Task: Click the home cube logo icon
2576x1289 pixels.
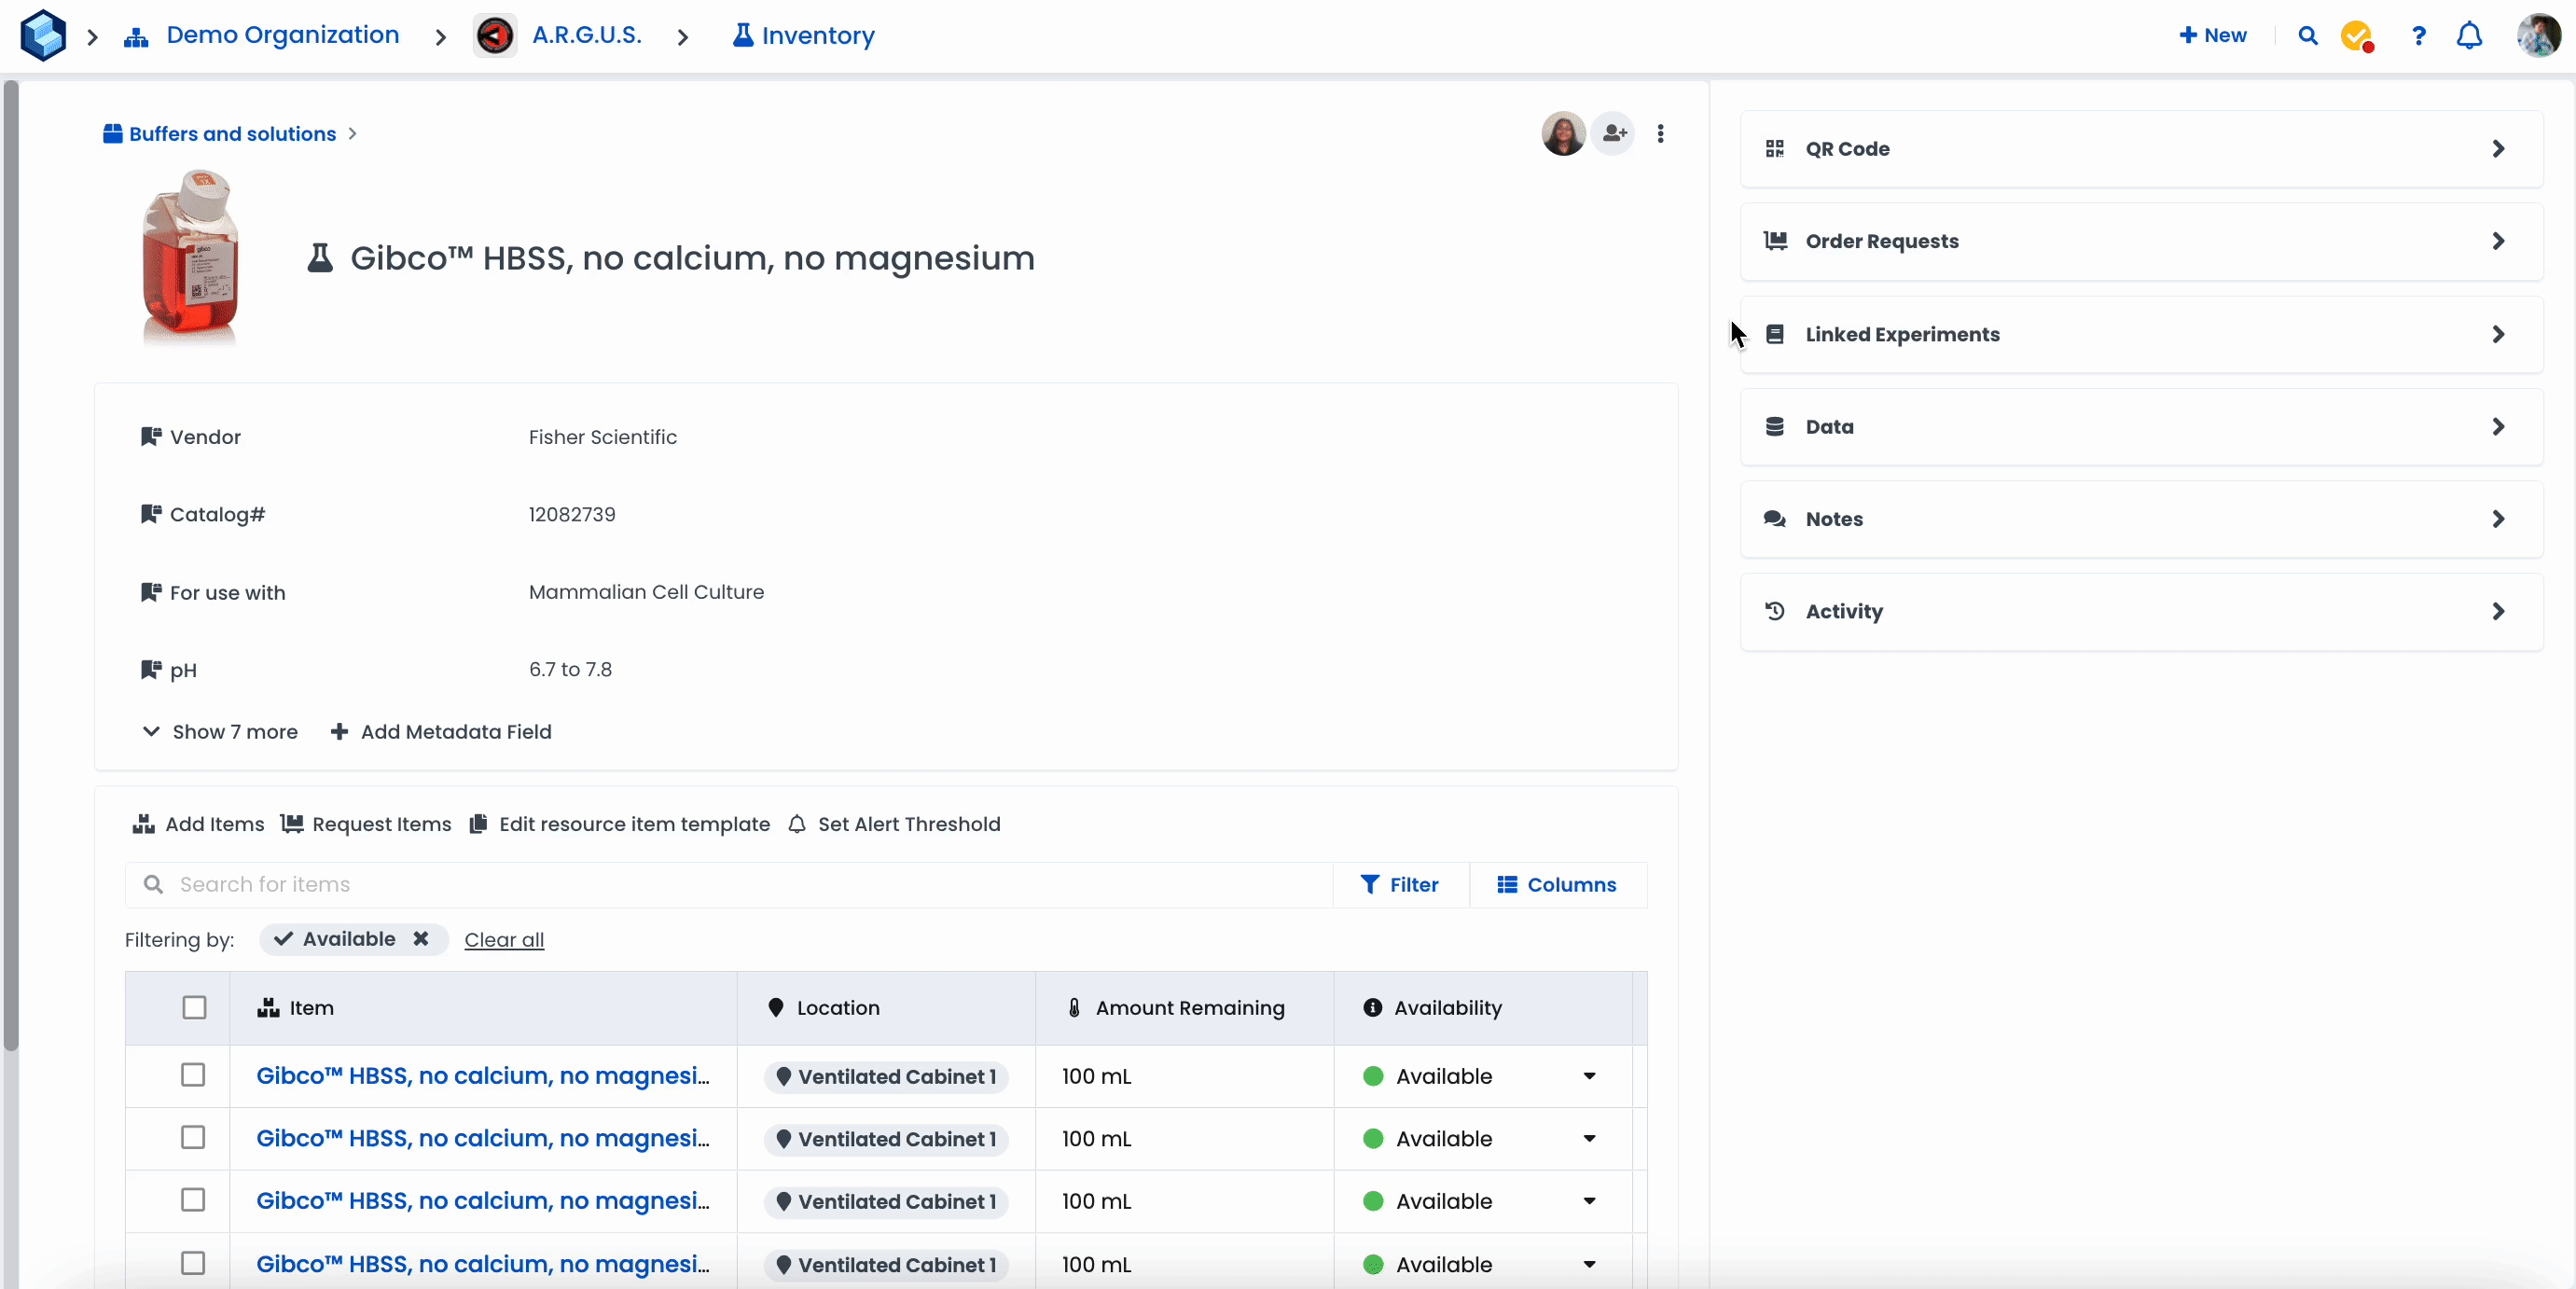Action: tap(43, 36)
